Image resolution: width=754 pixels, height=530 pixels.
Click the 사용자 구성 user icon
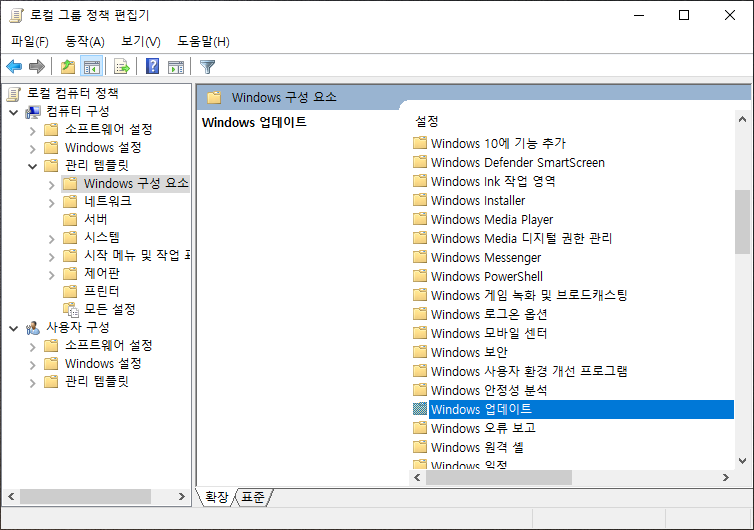point(33,328)
